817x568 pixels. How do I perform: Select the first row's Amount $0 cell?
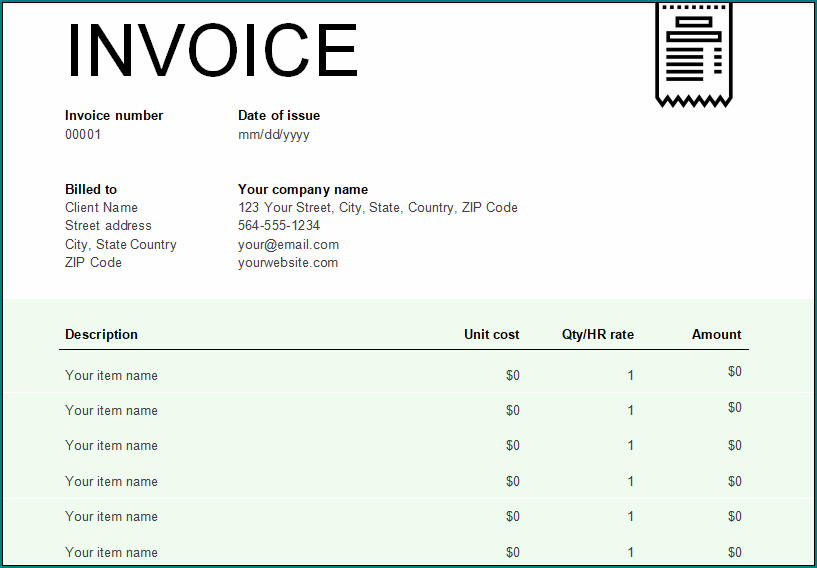pos(735,372)
